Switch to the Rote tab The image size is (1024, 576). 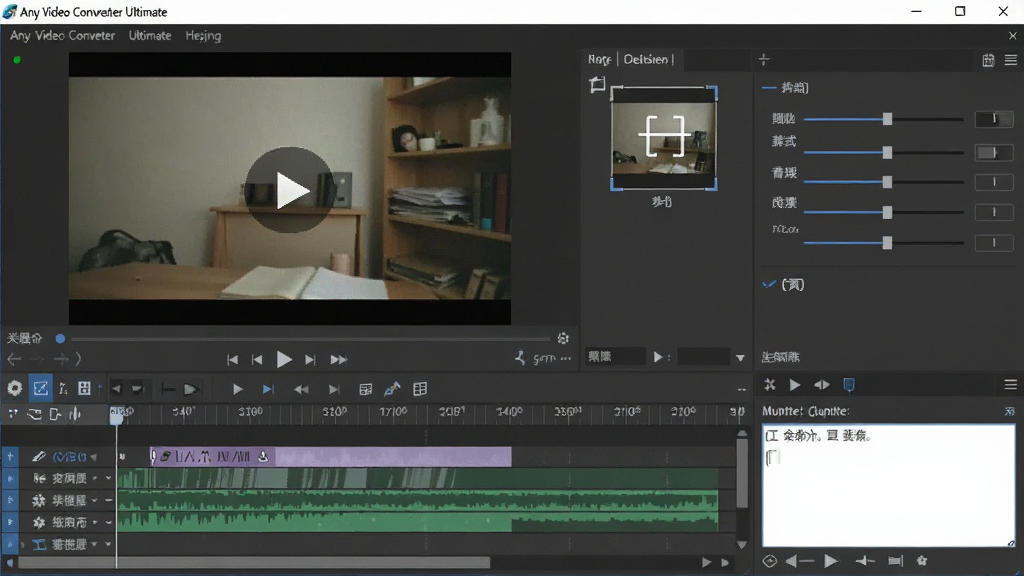[600, 59]
